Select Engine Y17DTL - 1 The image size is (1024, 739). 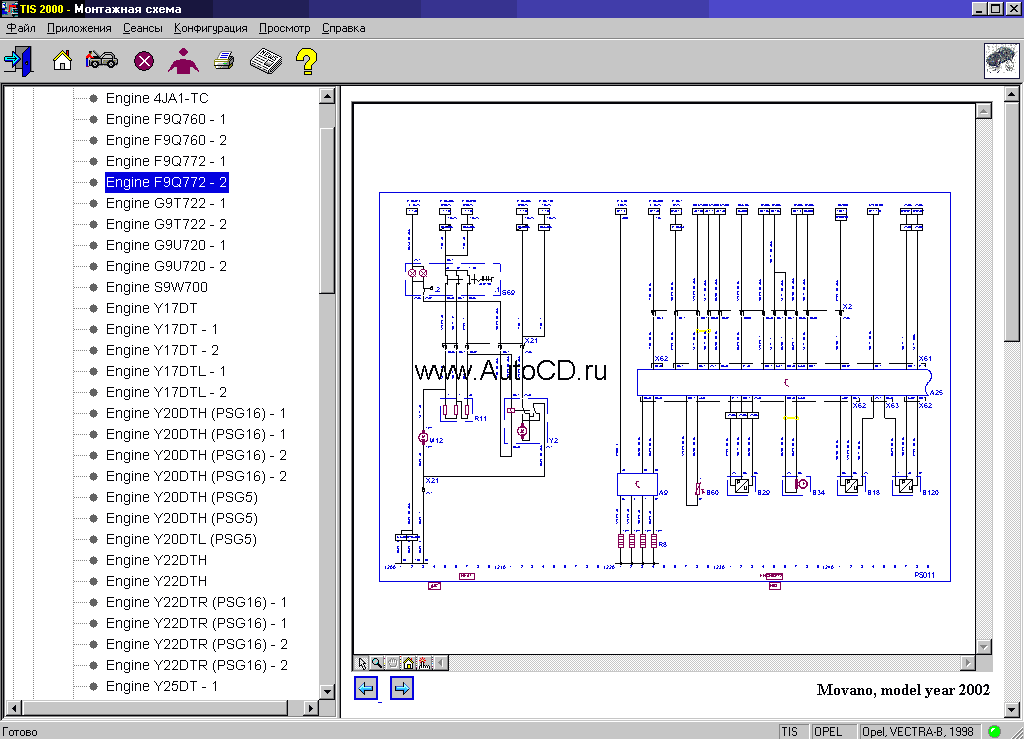(x=166, y=371)
